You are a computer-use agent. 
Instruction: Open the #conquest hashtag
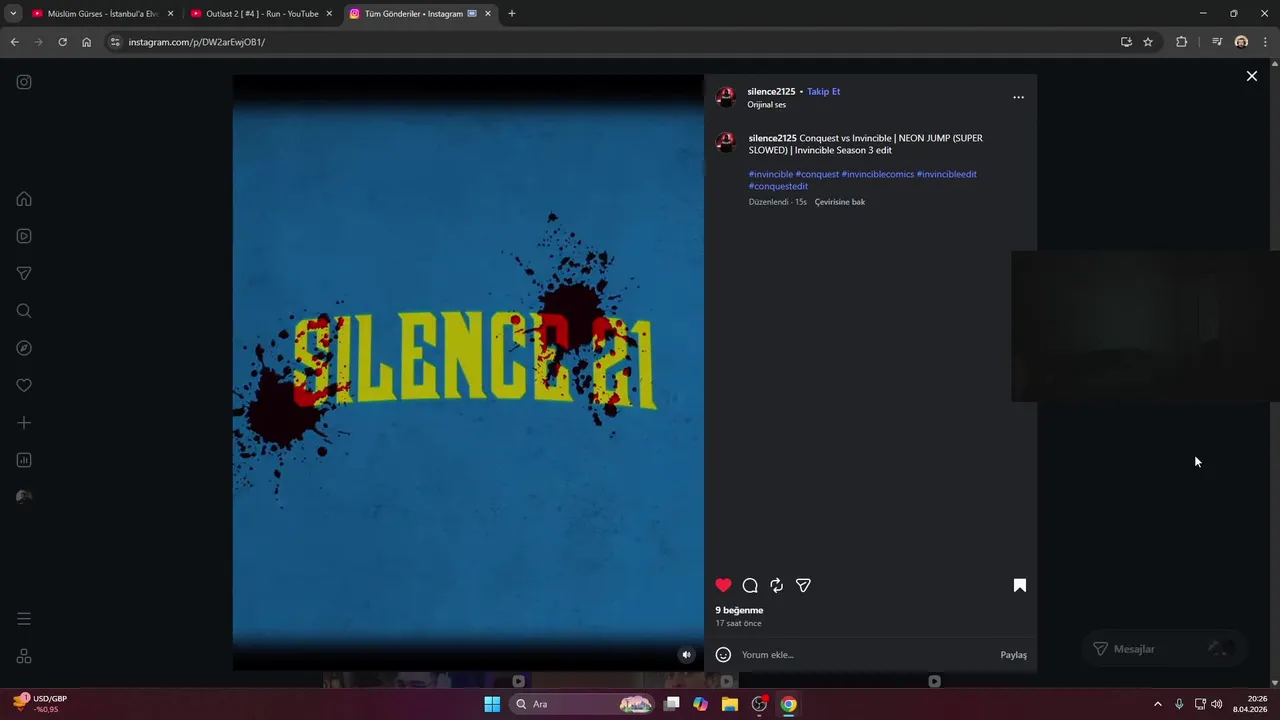pos(816,174)
